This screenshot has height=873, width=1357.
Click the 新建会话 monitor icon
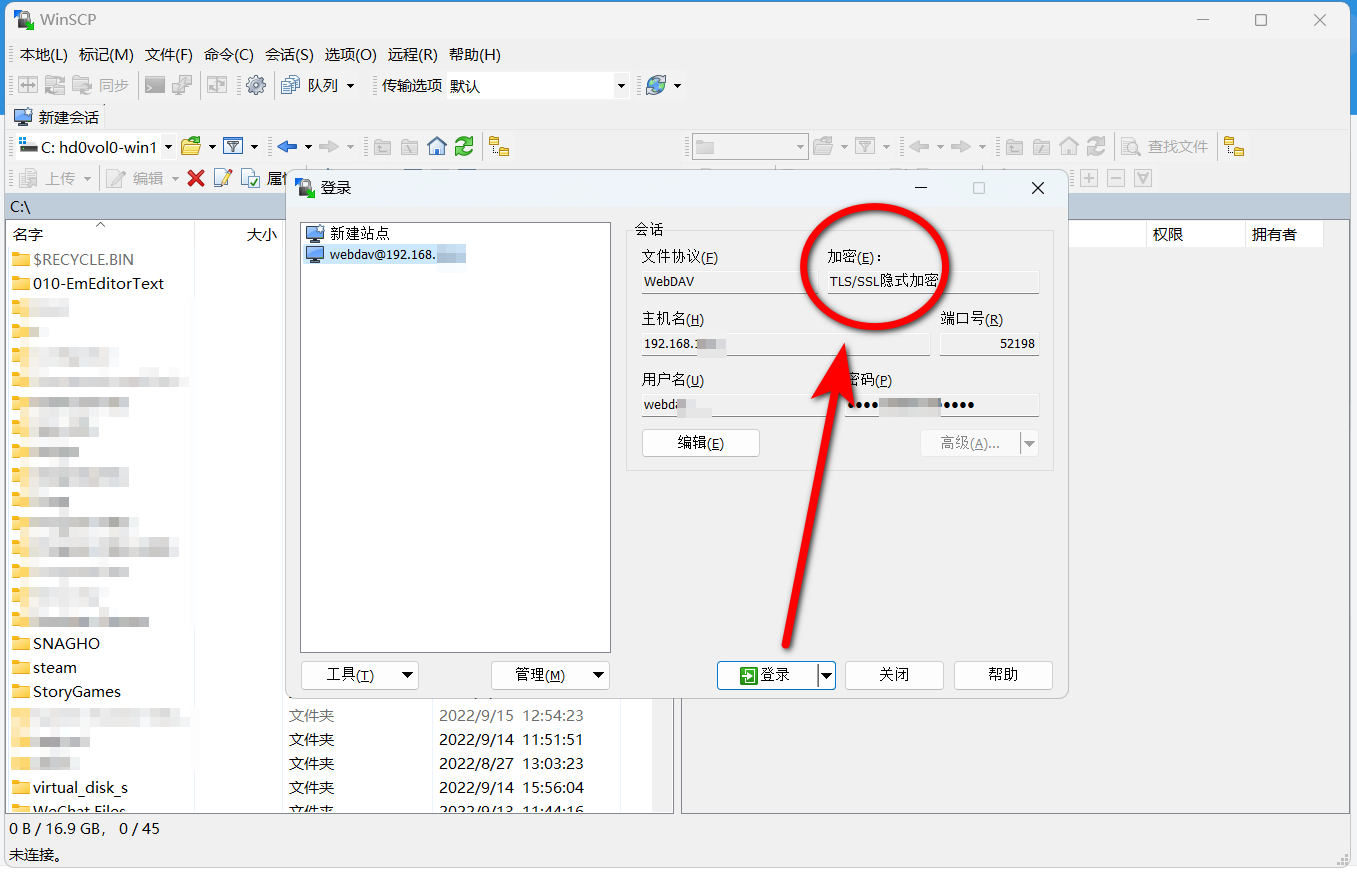click(23, 117)
